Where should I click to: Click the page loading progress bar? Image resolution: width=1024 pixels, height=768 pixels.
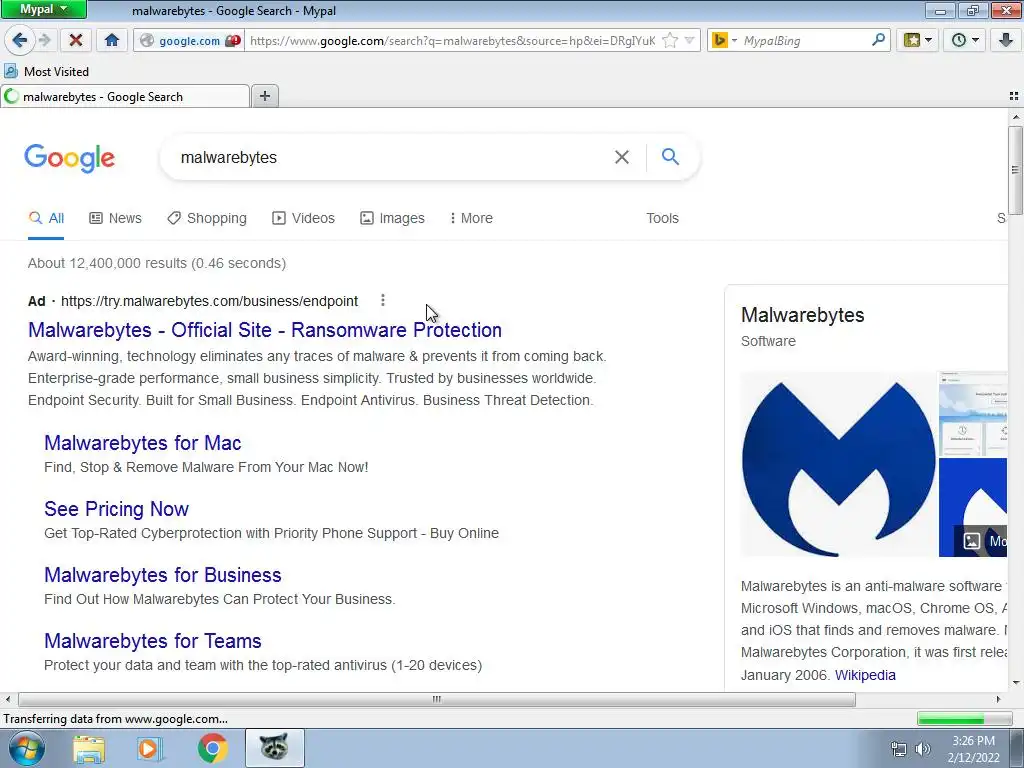[x=964, y=719]
